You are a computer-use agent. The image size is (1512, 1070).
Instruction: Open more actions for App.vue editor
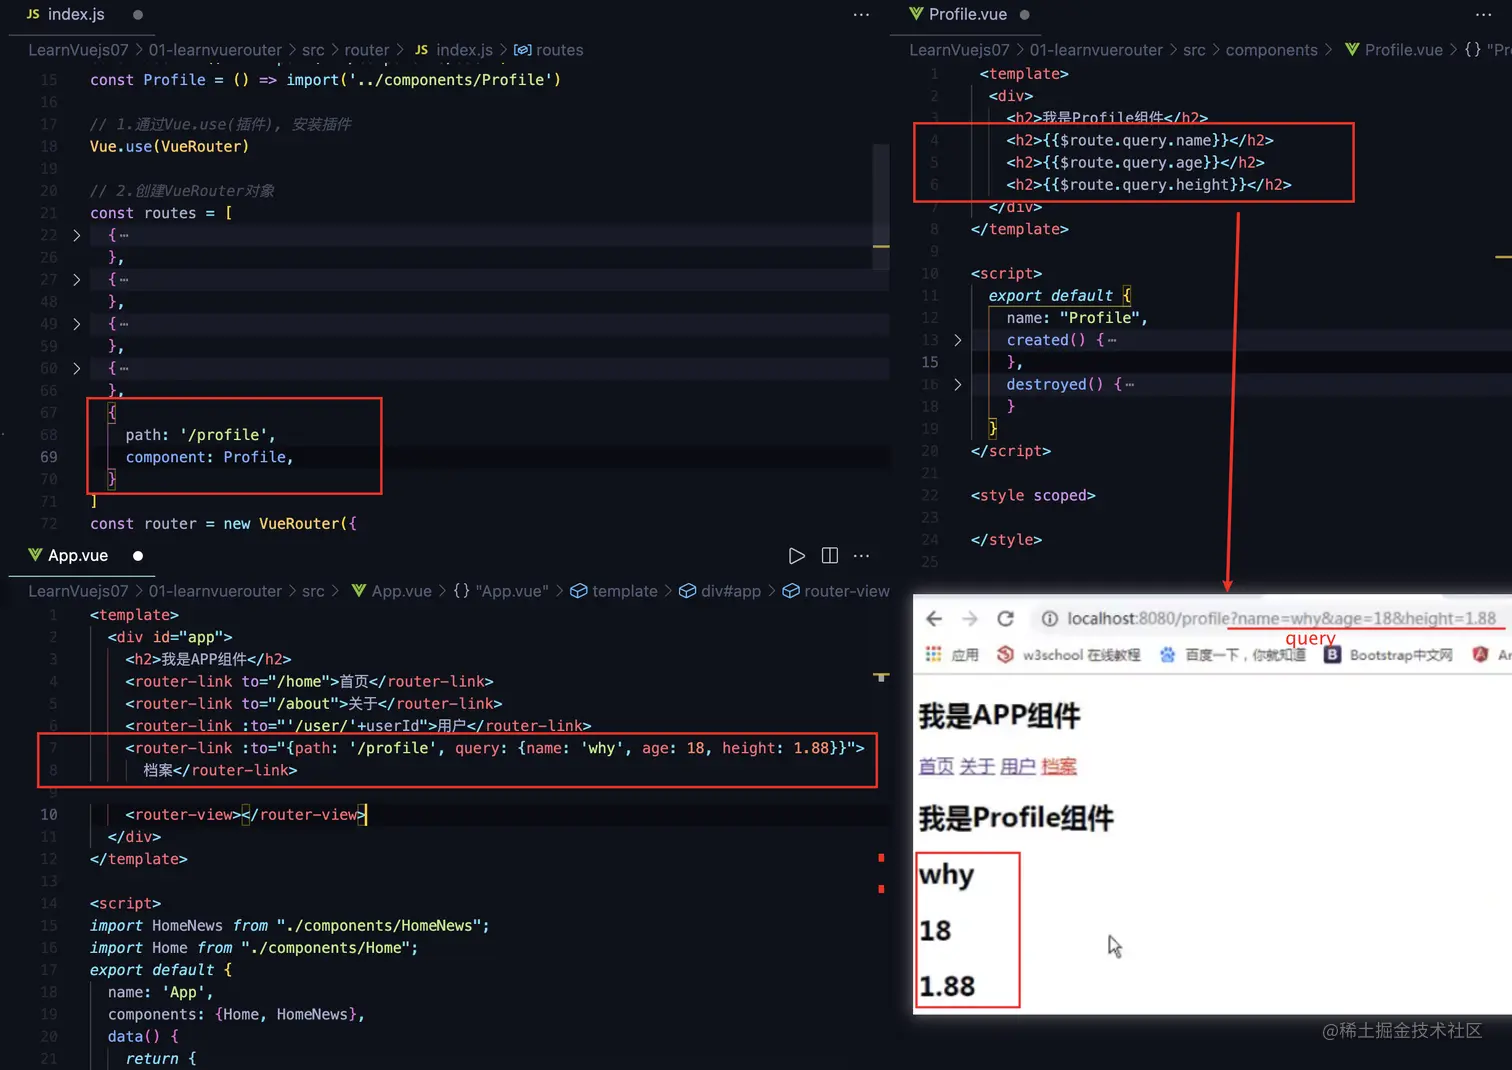click(861, 556)
